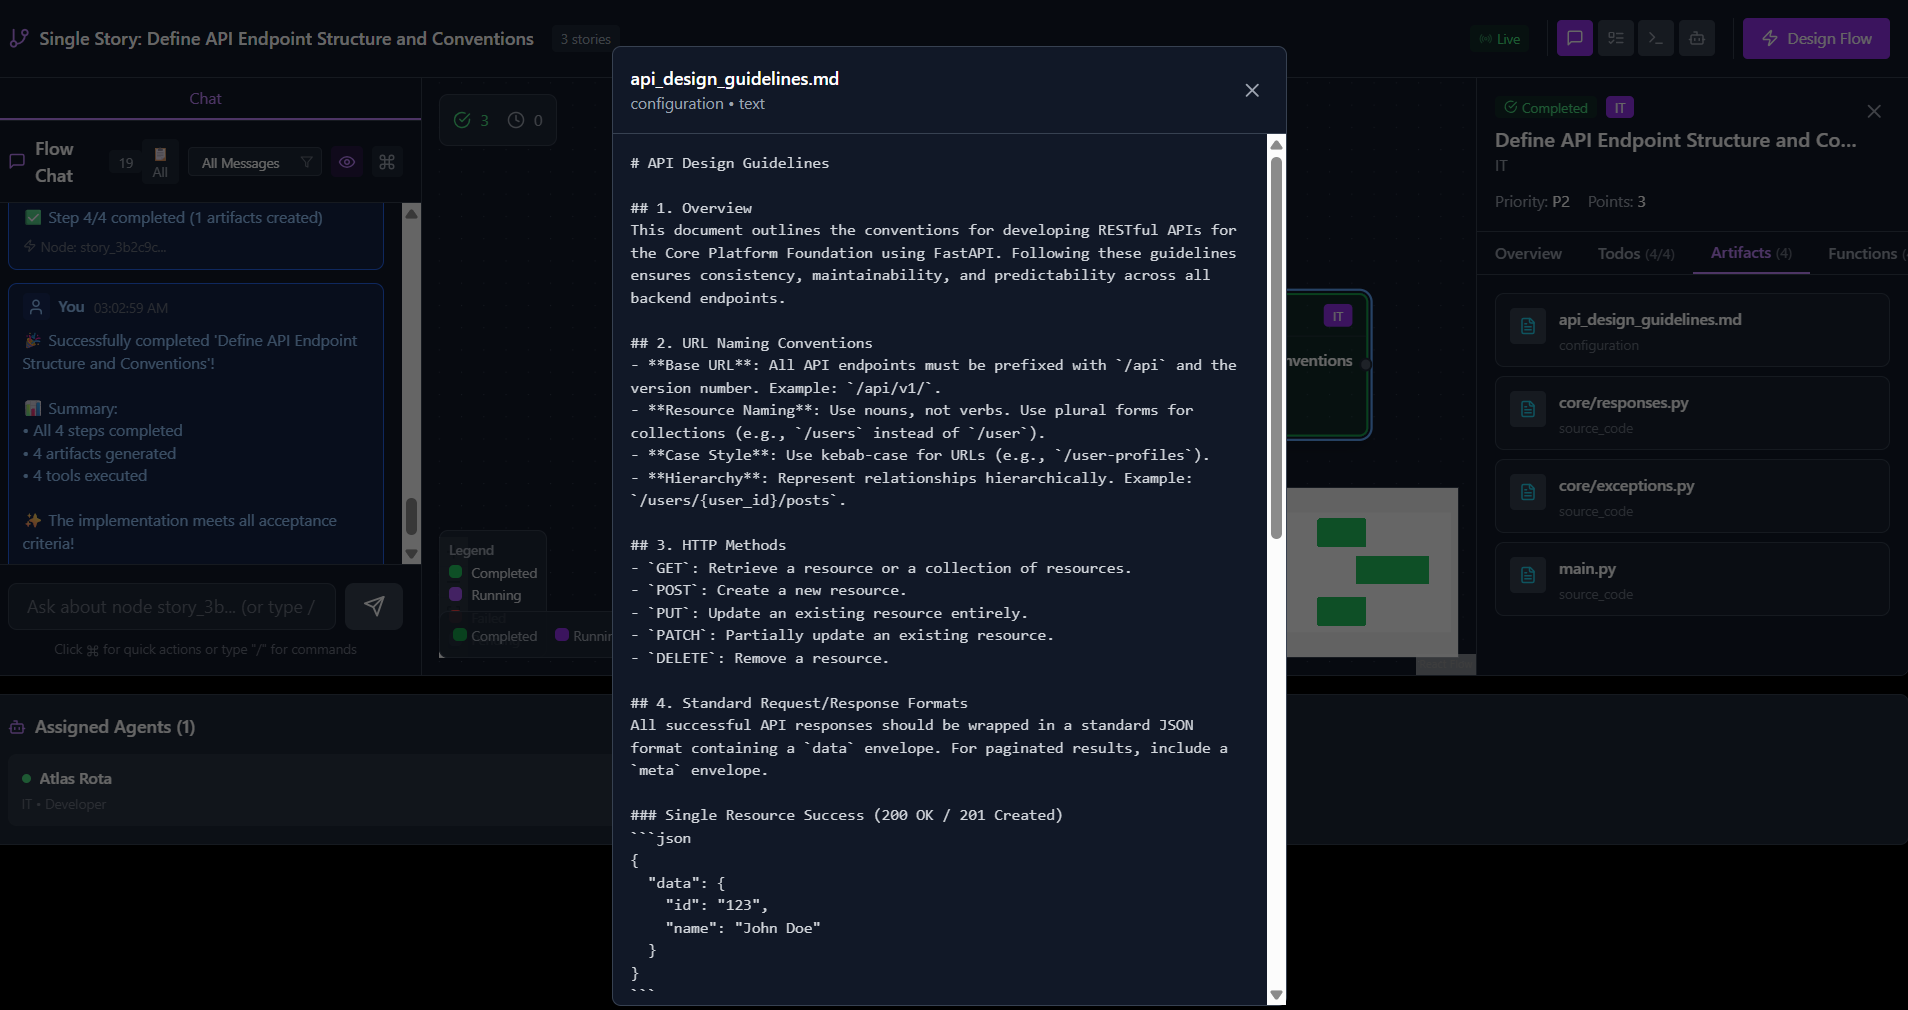
Task: Open the api_design_guidelines.md artifact card
Action: 1692,330
